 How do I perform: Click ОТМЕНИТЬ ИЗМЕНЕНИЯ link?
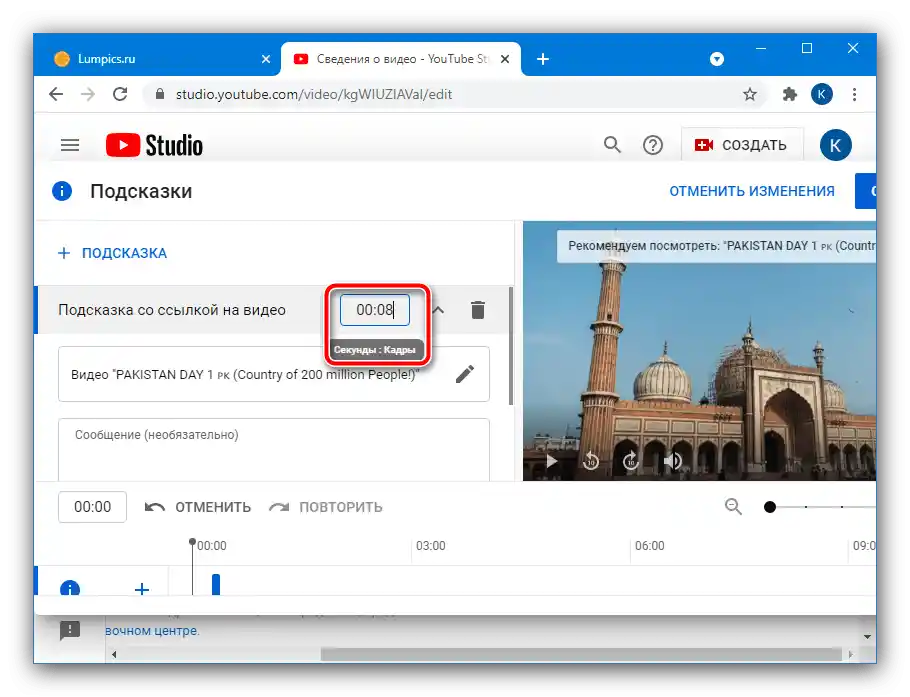(752, 191)
